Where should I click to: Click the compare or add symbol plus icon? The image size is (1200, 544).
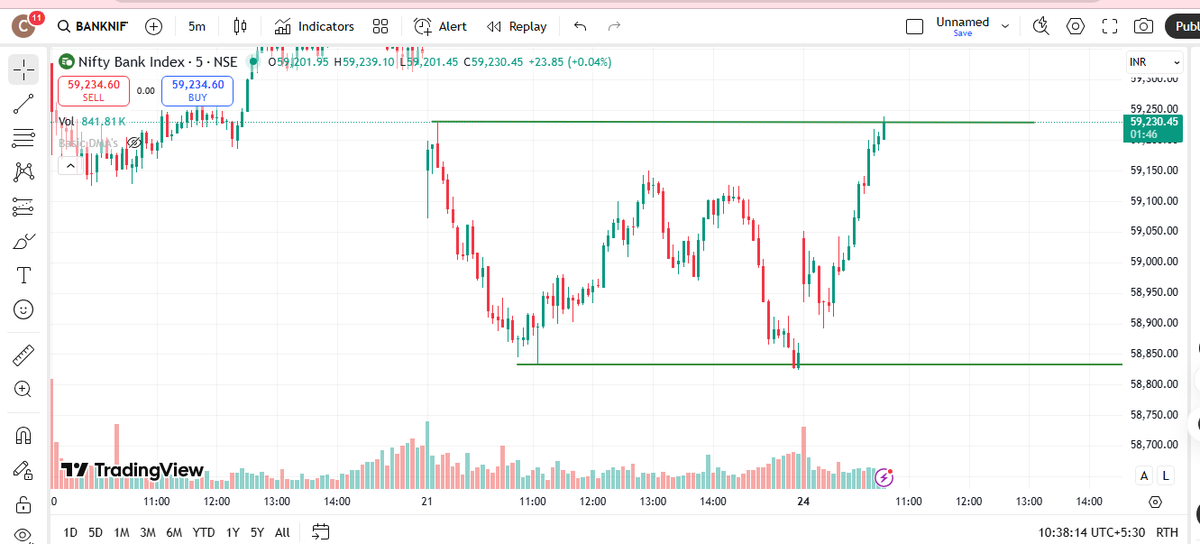pyautogui.click(x=154, y=27)
